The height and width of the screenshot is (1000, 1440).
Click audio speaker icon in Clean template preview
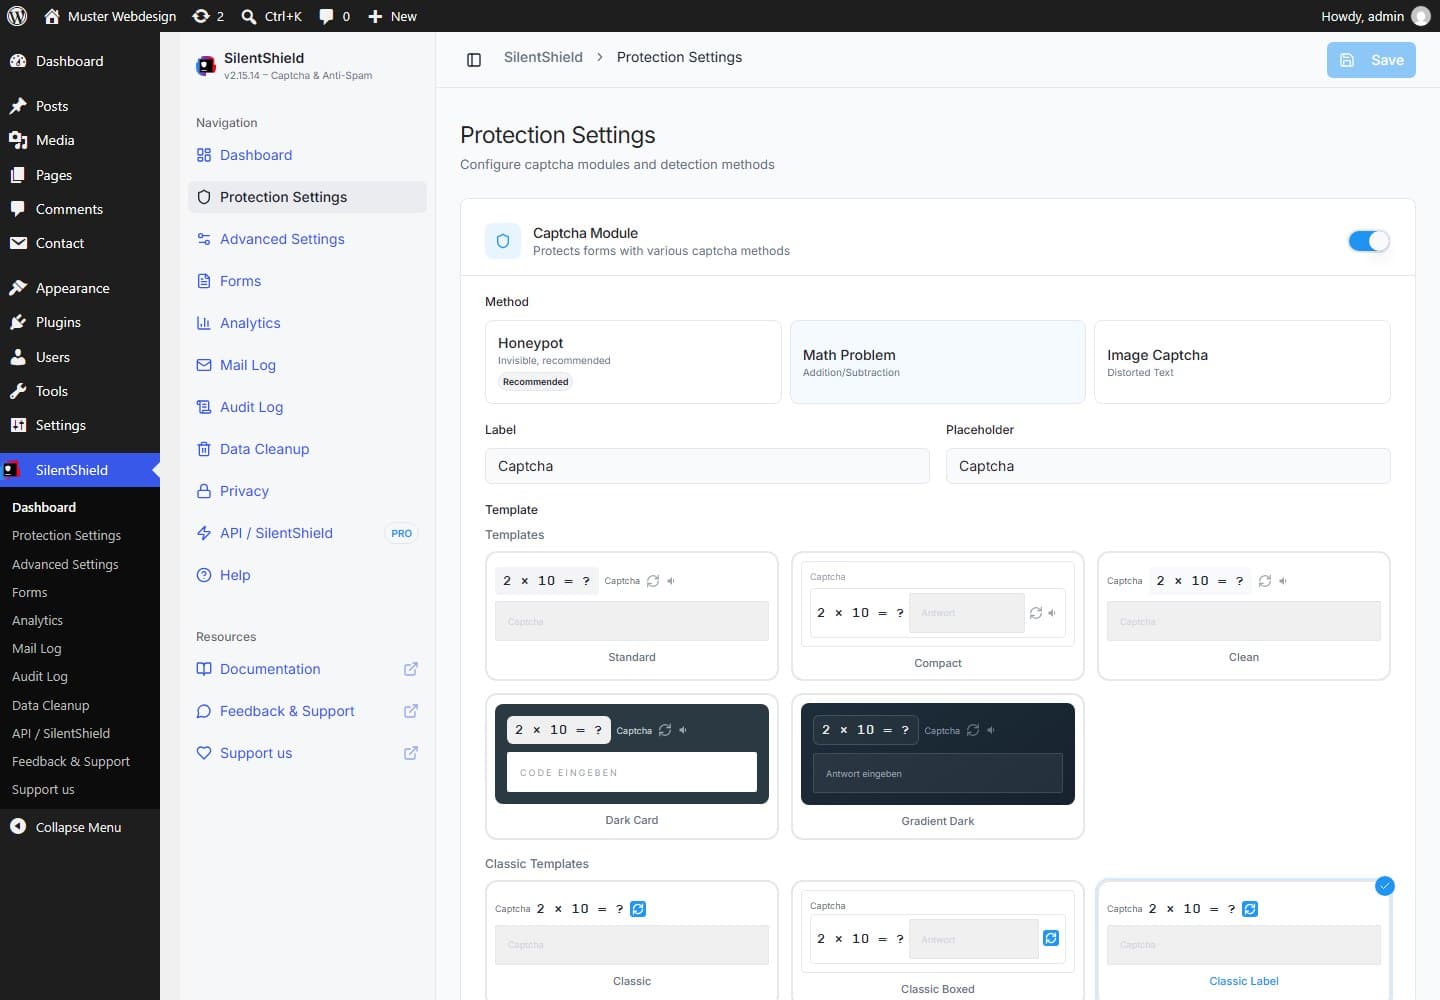click(1283, 581)
